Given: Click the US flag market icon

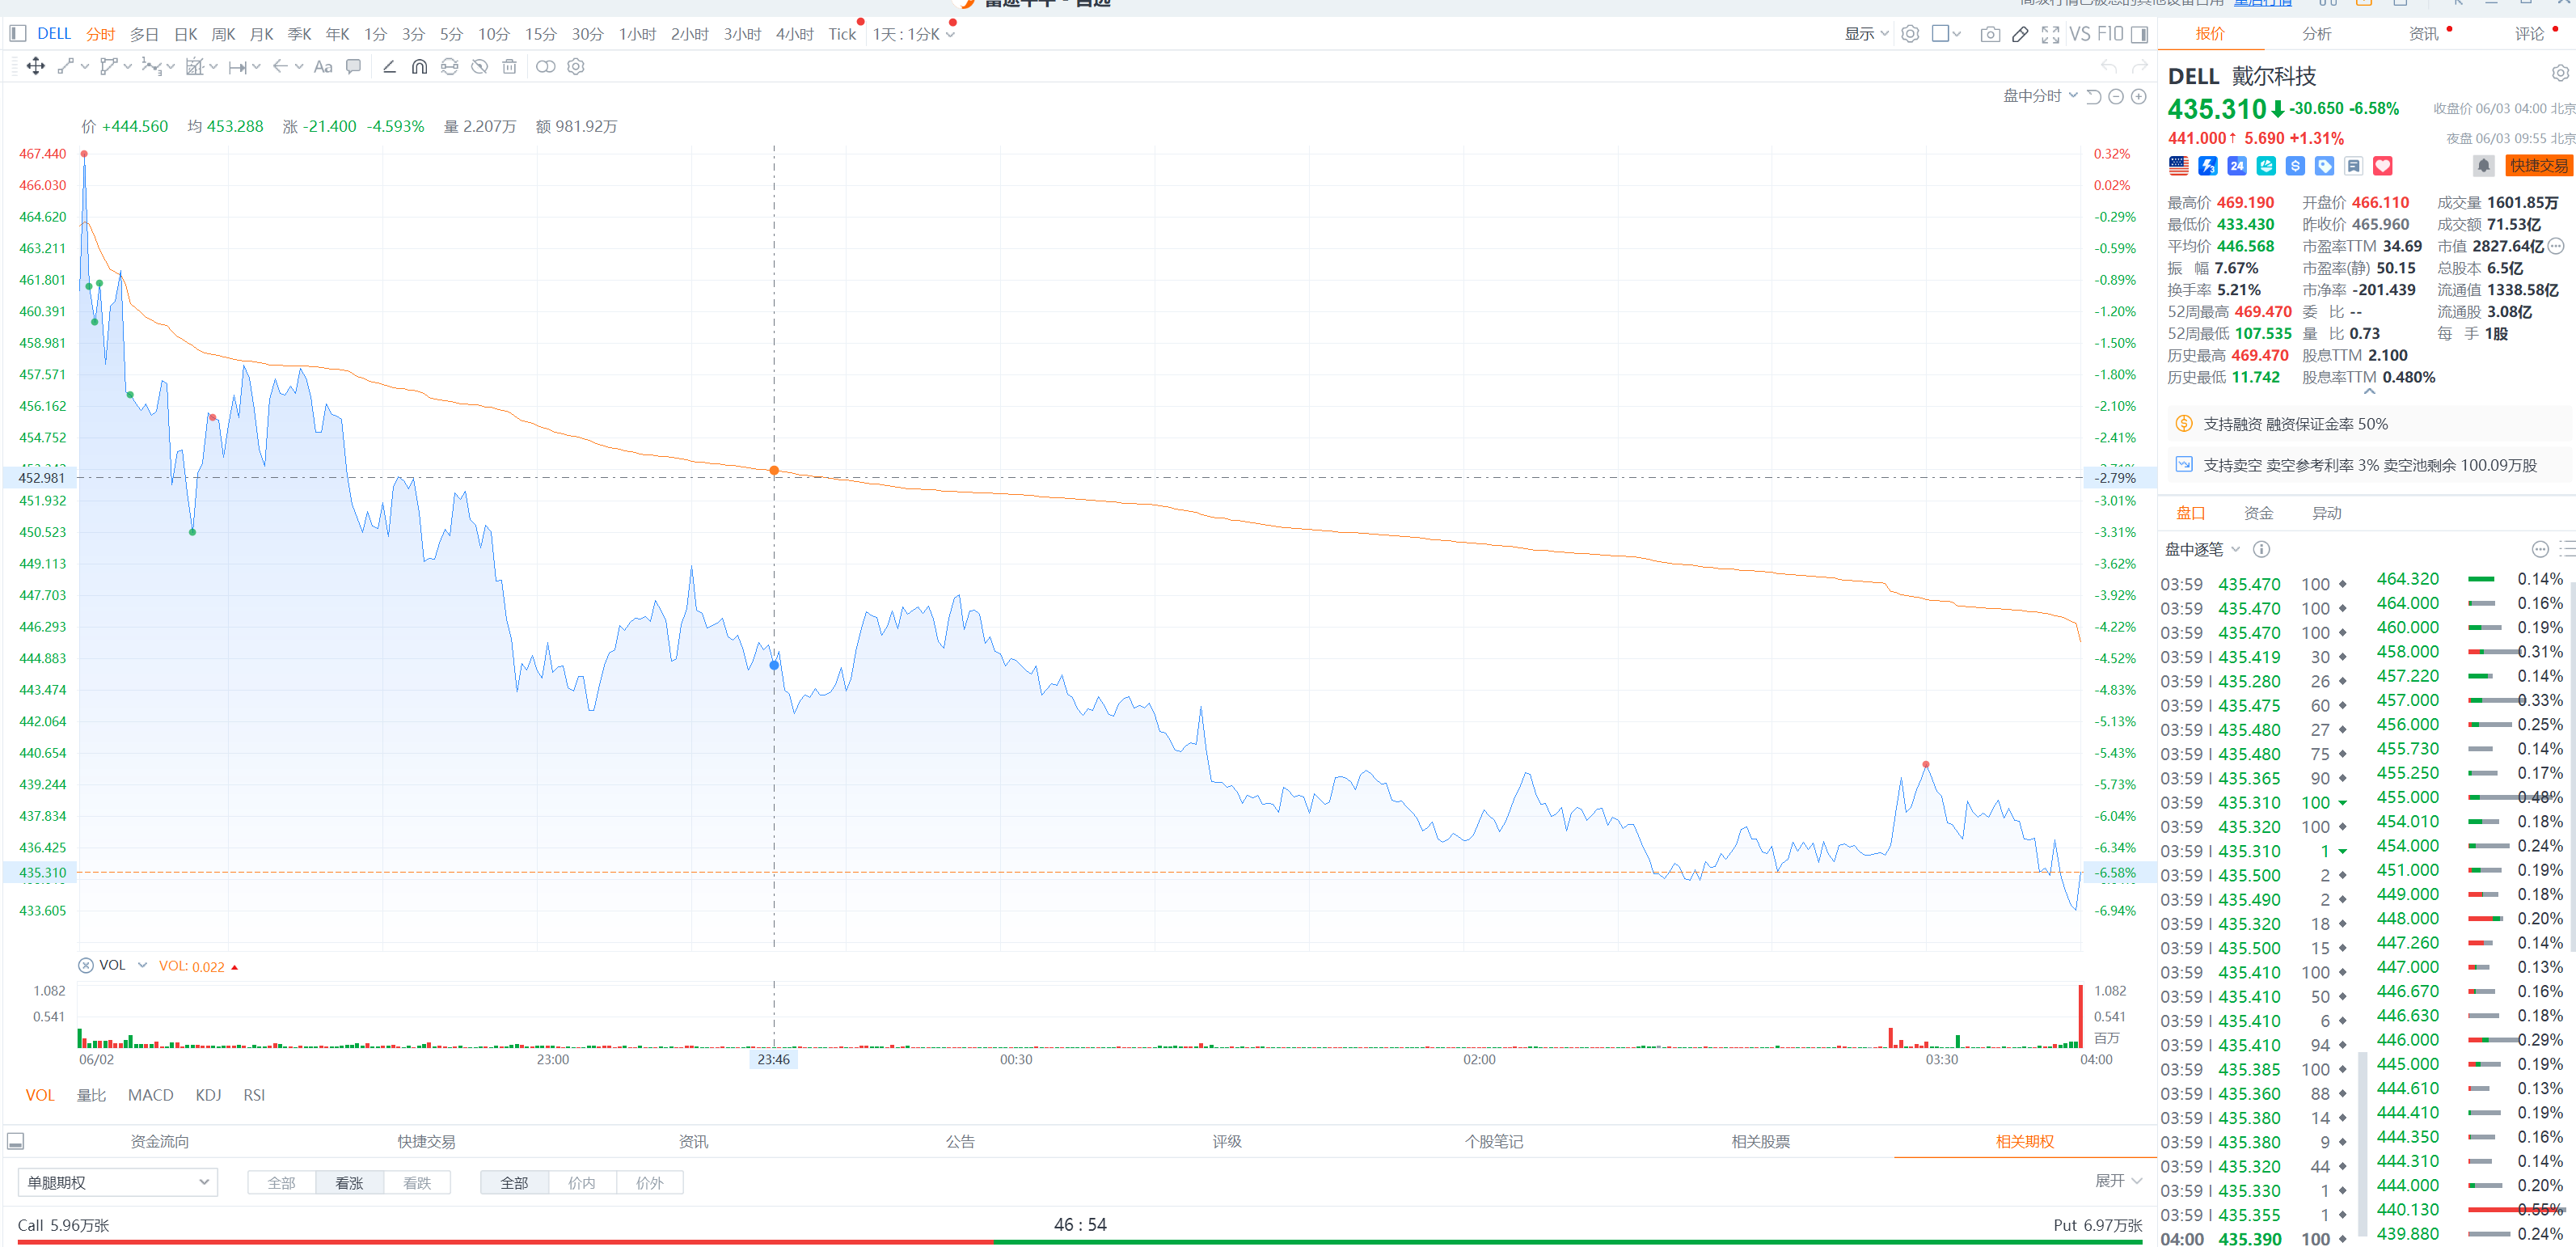Looking at the screenshot, I should coord(2179,166).
